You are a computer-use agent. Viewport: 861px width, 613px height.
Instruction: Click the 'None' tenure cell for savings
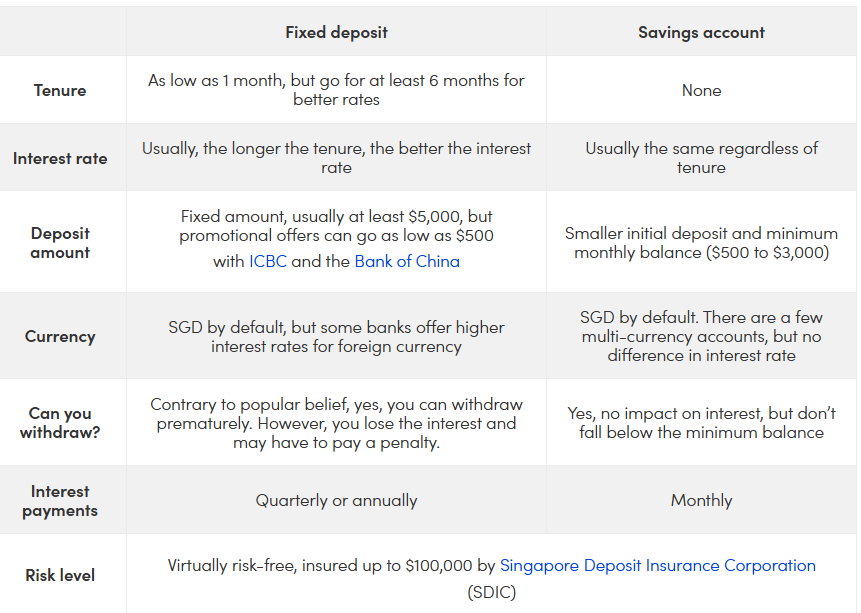click(701, 90)
